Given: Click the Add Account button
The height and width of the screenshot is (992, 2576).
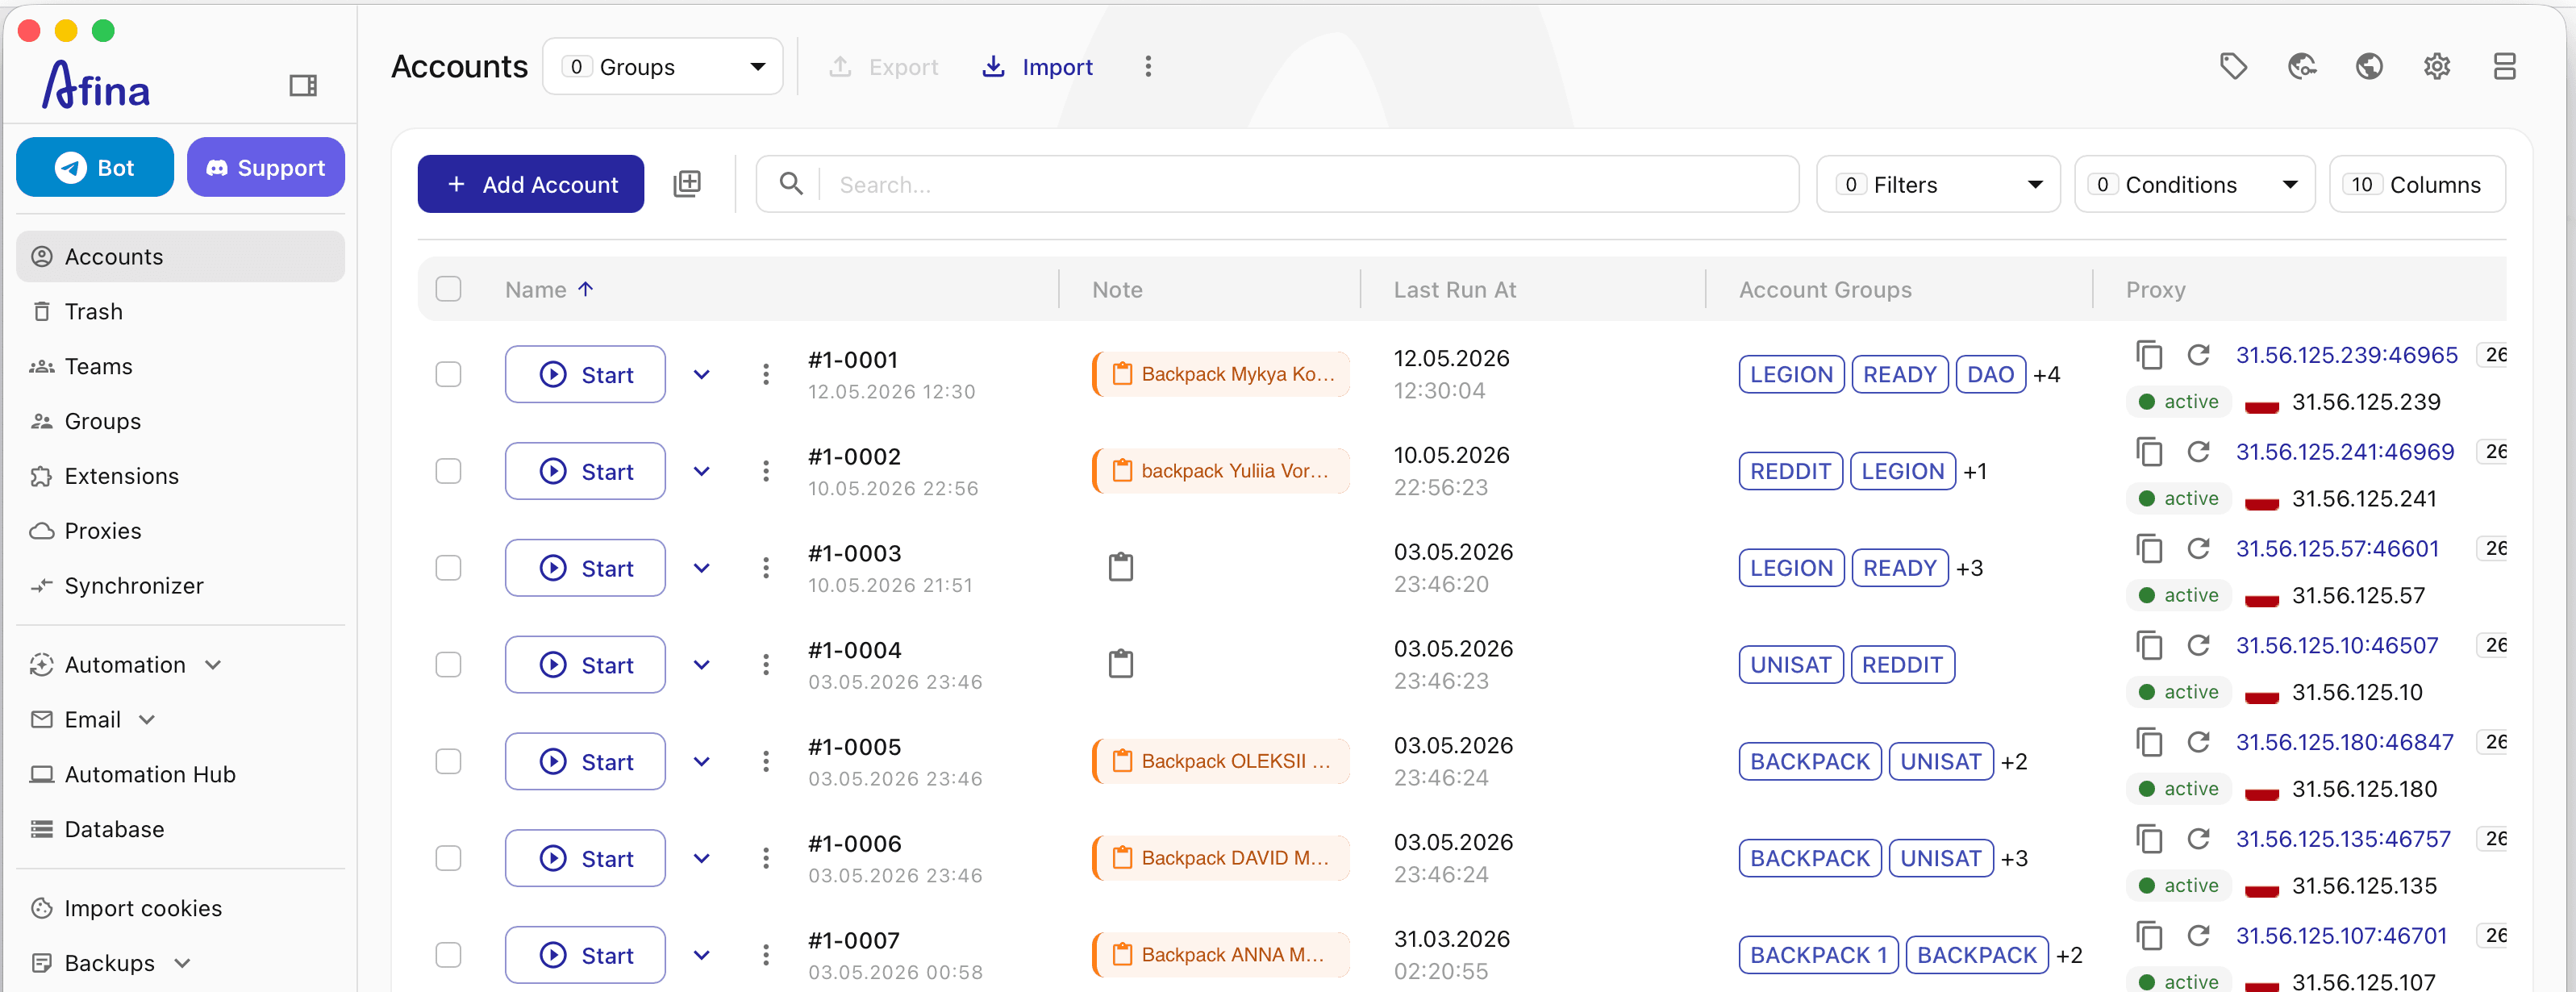Looking at the screenshot, I should pyautogui.click(x=531, y=184).
